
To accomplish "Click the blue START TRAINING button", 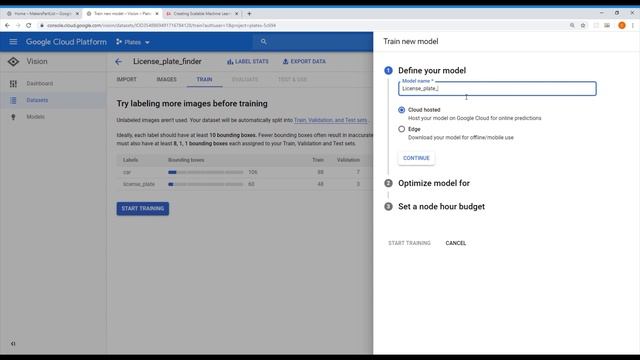I will pos(142,209).
